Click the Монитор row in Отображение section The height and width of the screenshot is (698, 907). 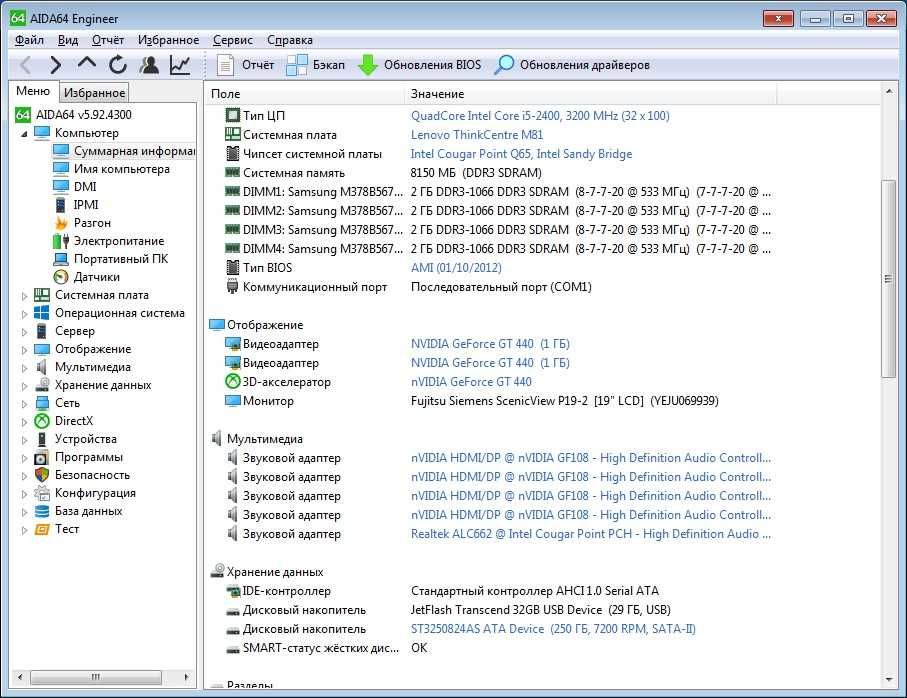(492, 401)
